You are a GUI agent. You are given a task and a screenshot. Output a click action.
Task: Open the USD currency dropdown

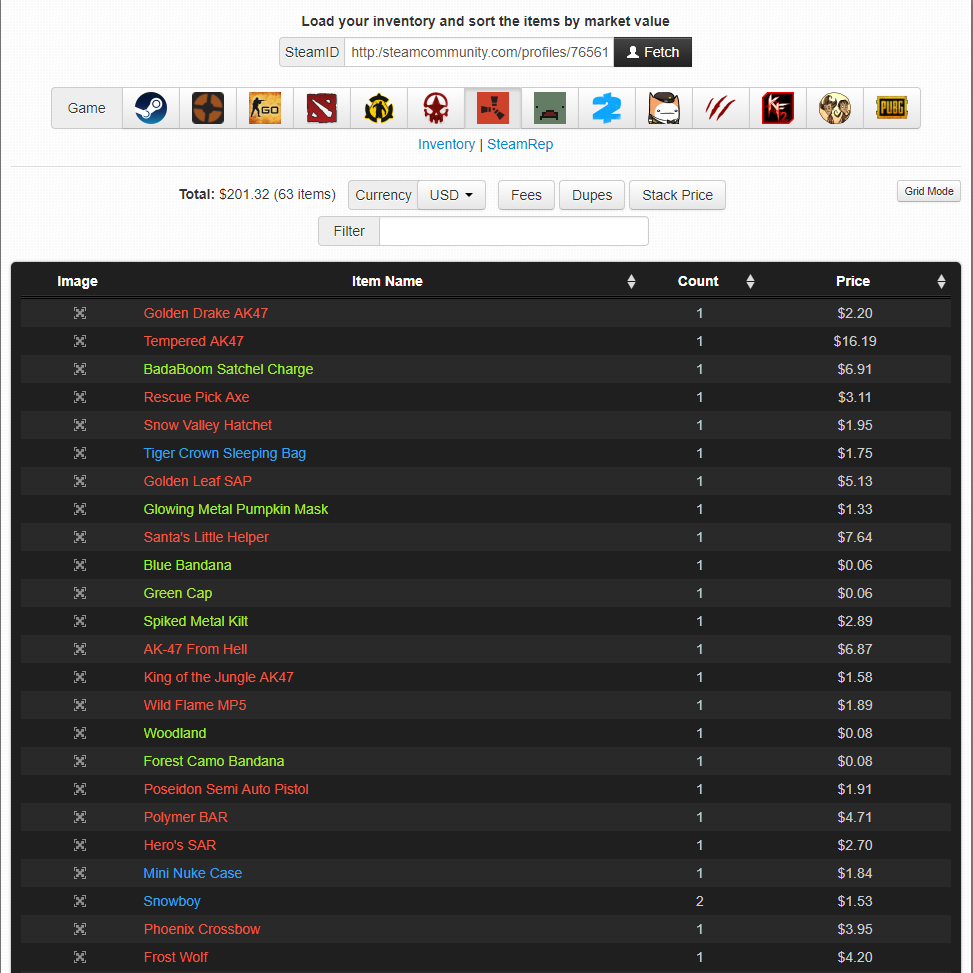coord(451,195)
